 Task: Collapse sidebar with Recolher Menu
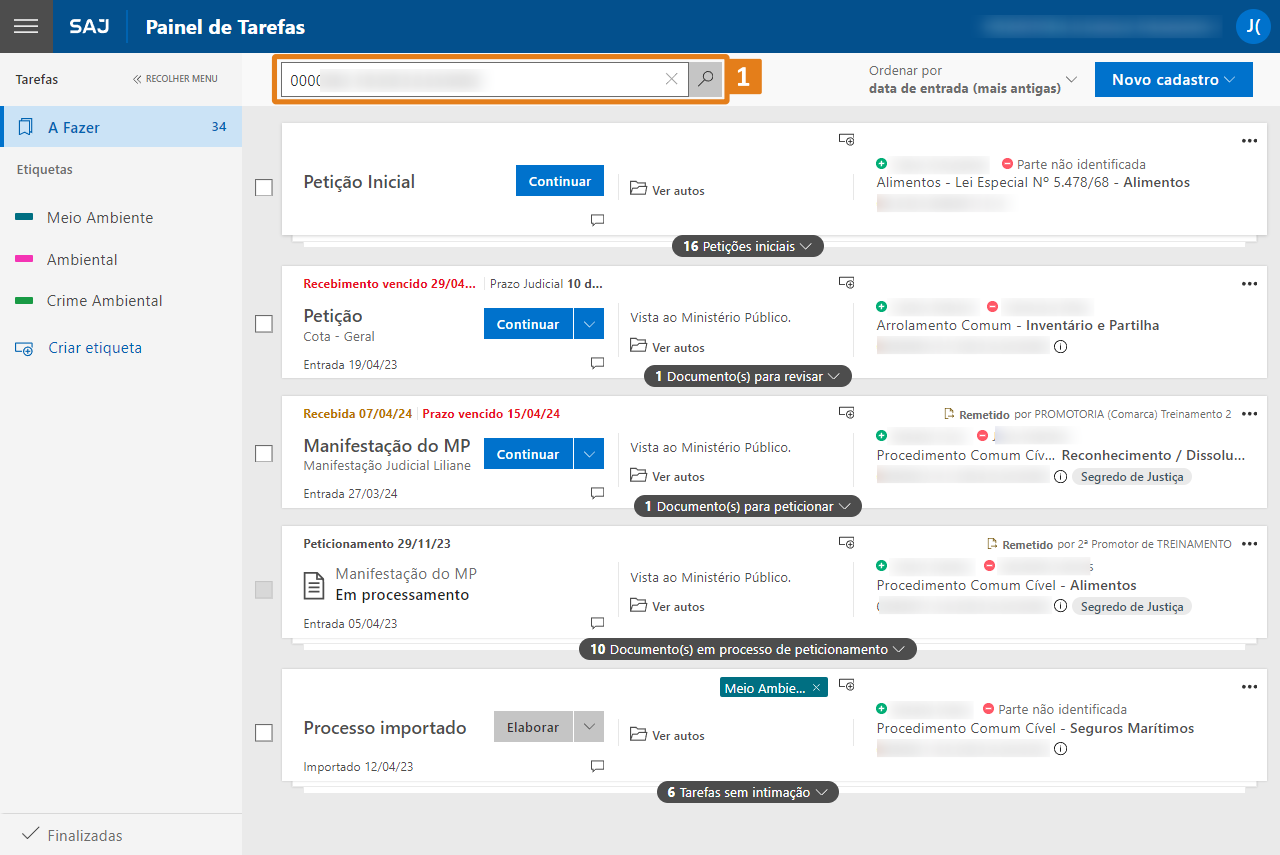click(x=175, y=79)
